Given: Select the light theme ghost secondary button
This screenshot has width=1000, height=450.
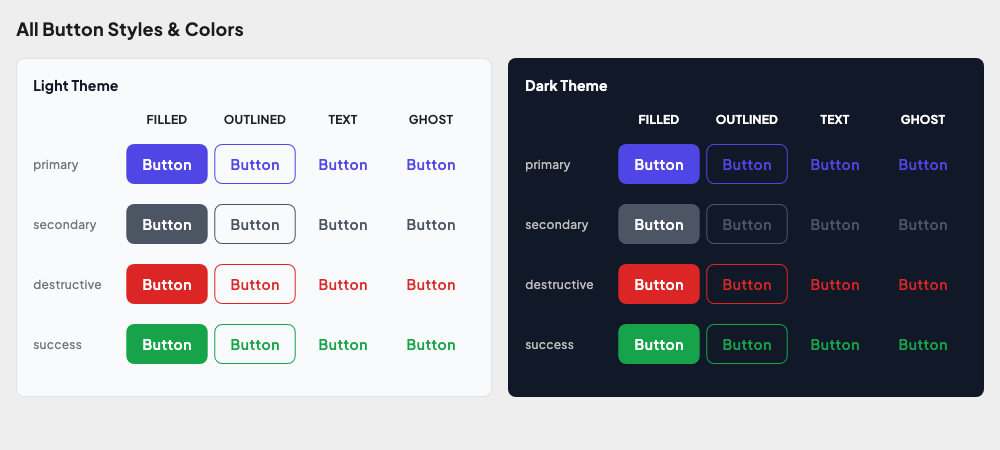Looking at the screenshot, I should pyautogui.click(x=431, y=224).
